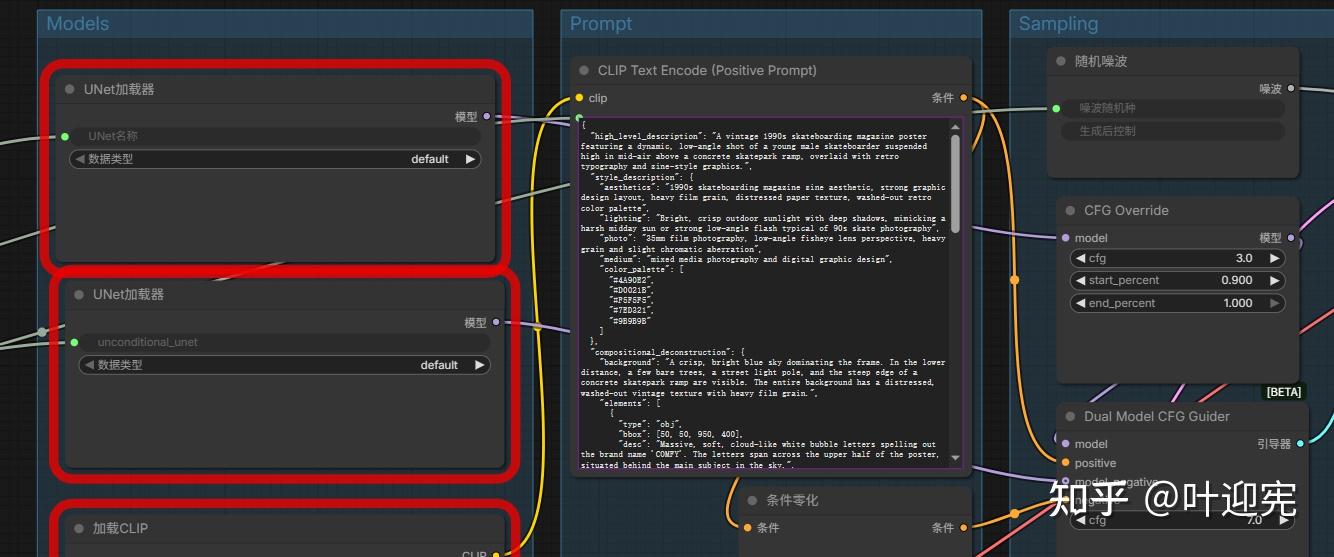Screen dimensions: 1334x557
Task: Click the 生成后控制 field
Action: (x=1173, y=131)
